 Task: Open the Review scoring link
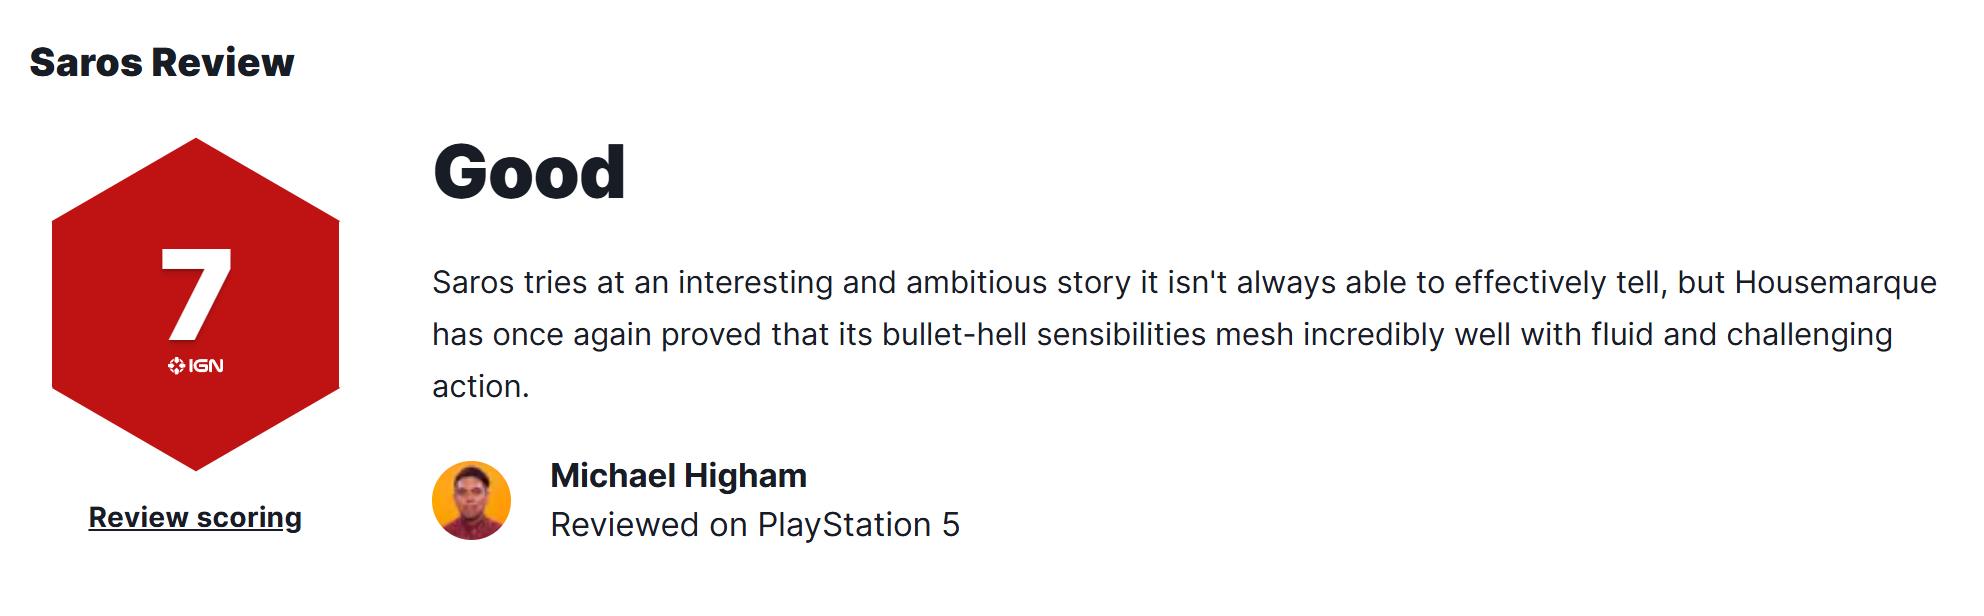(195, 517)
